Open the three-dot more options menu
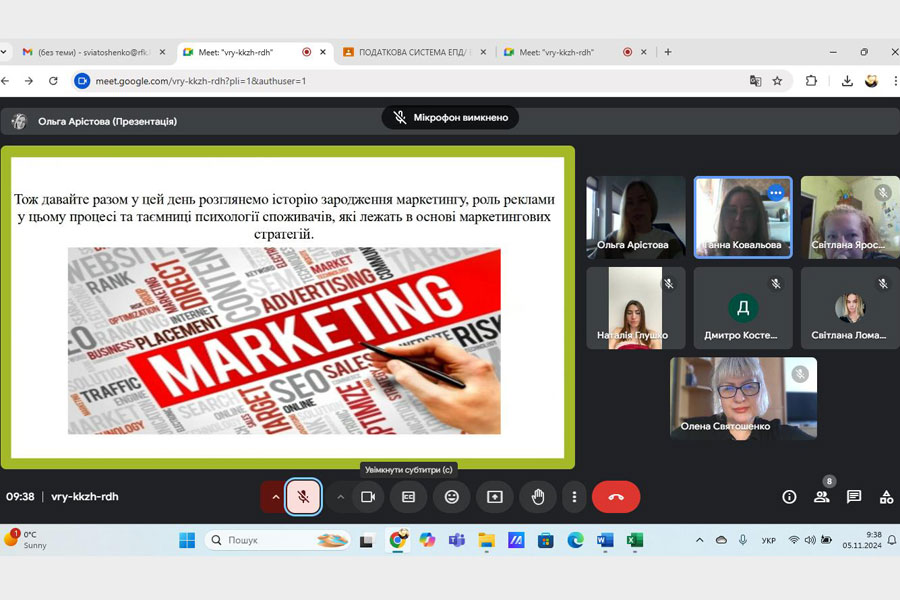Viewport: 900px width, 600px height. coord(574,497)
